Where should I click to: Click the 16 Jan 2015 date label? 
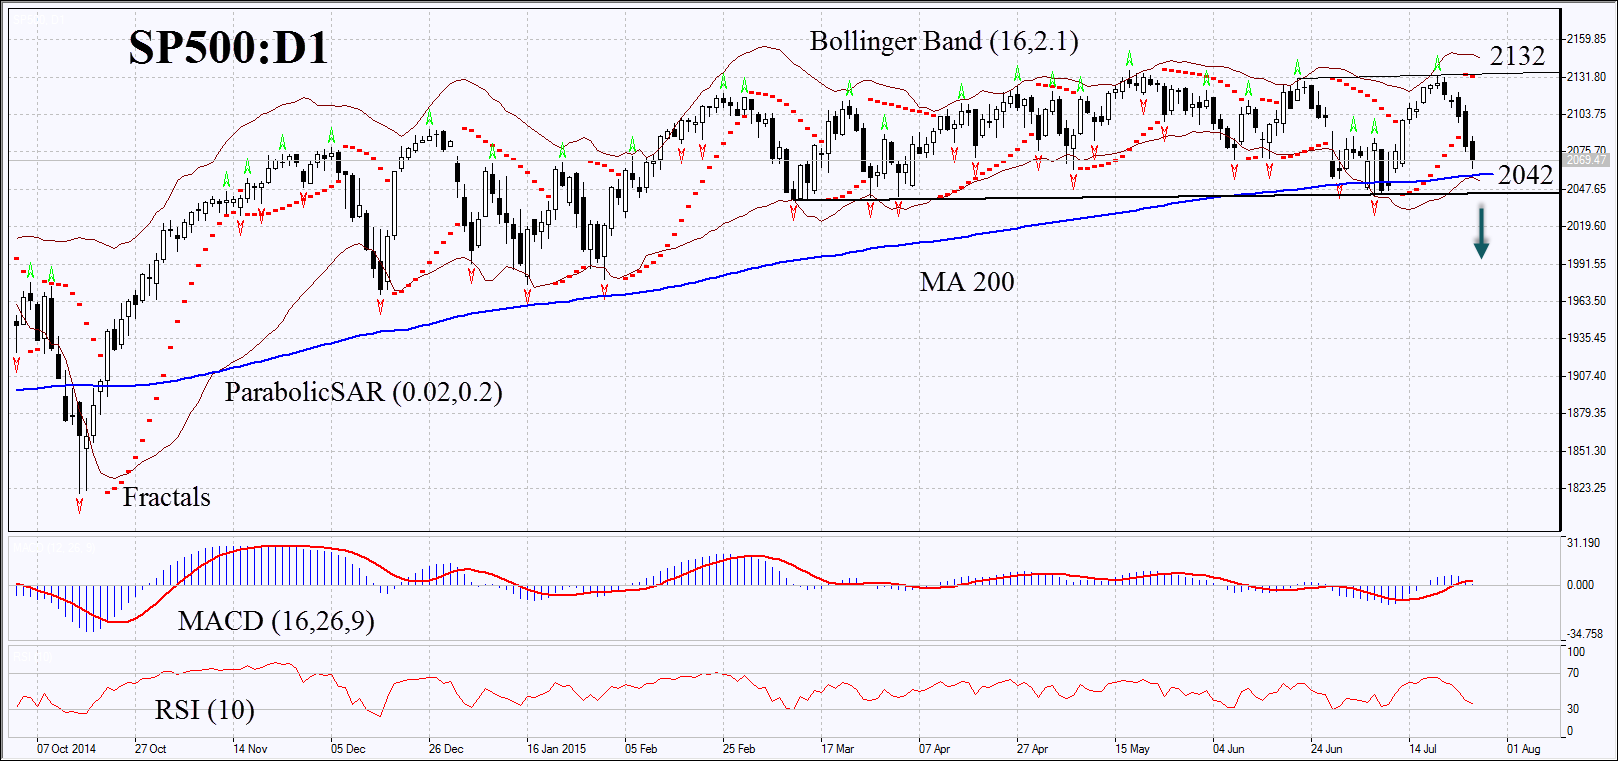click(557, 749)
